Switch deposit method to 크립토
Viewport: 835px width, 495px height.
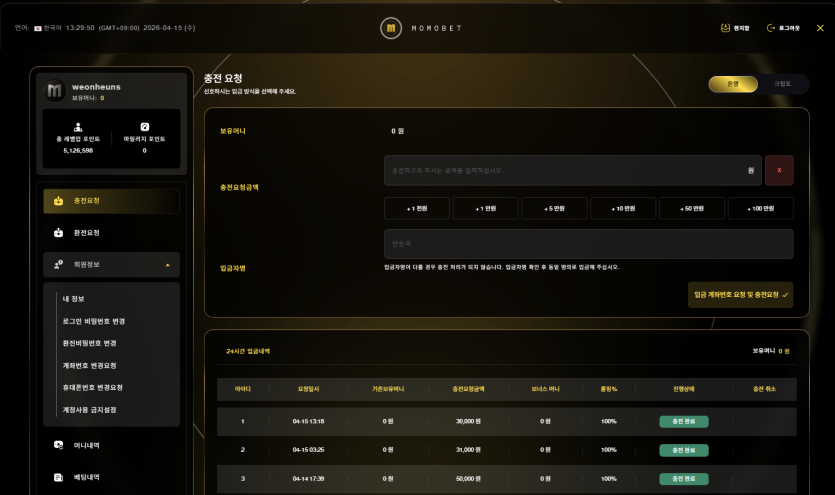782,84
